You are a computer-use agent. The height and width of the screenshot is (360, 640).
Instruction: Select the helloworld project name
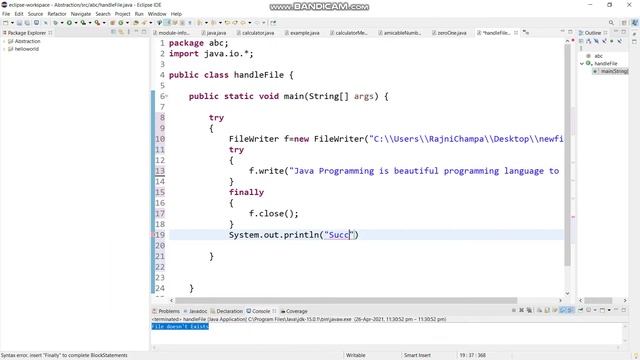[x=27, y=49]
